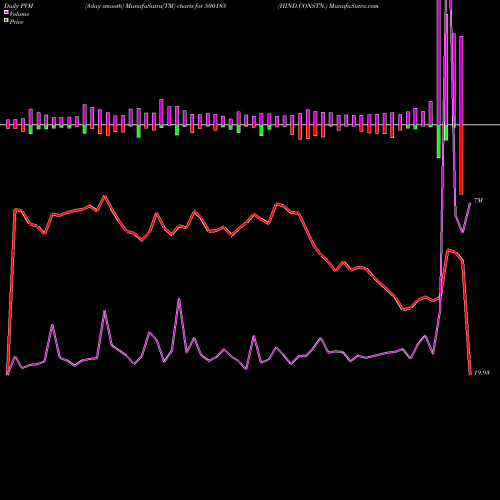The image size is (500, 500).
Task: Select the 'Price' legend label
Action: point(16,22)
